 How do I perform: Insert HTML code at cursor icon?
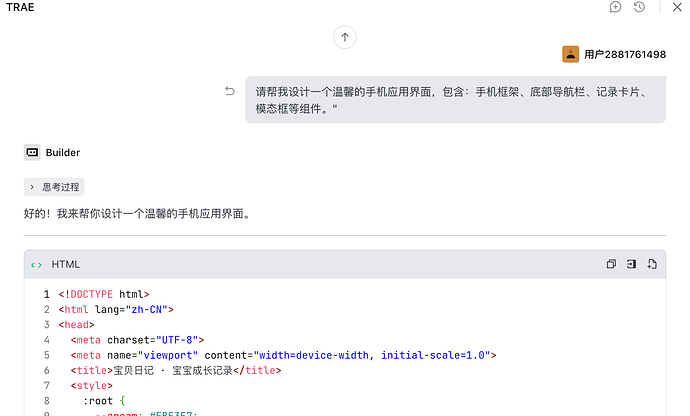(631, 264)
